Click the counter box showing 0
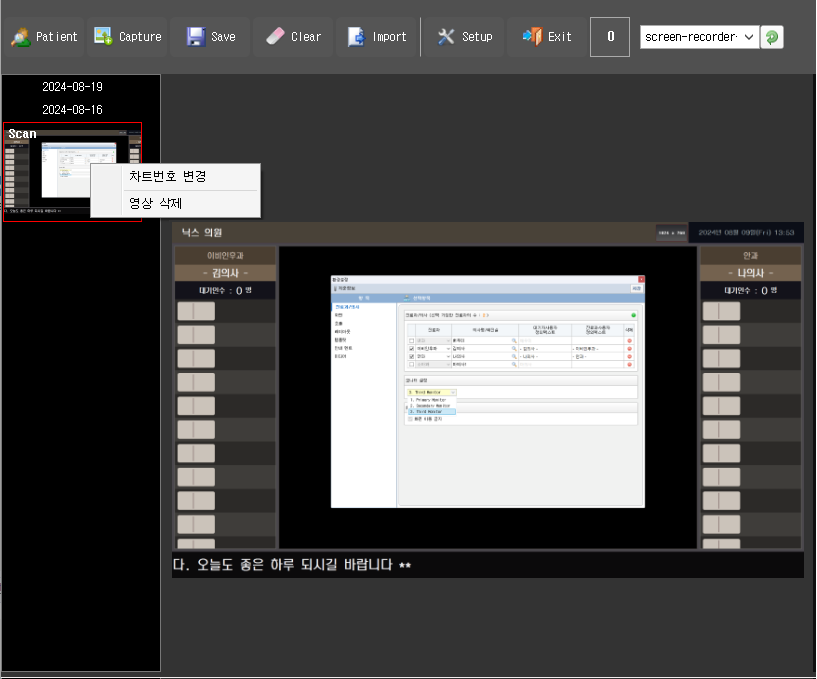The width and height of the screenshot is (817, 679). coord(610,37)
